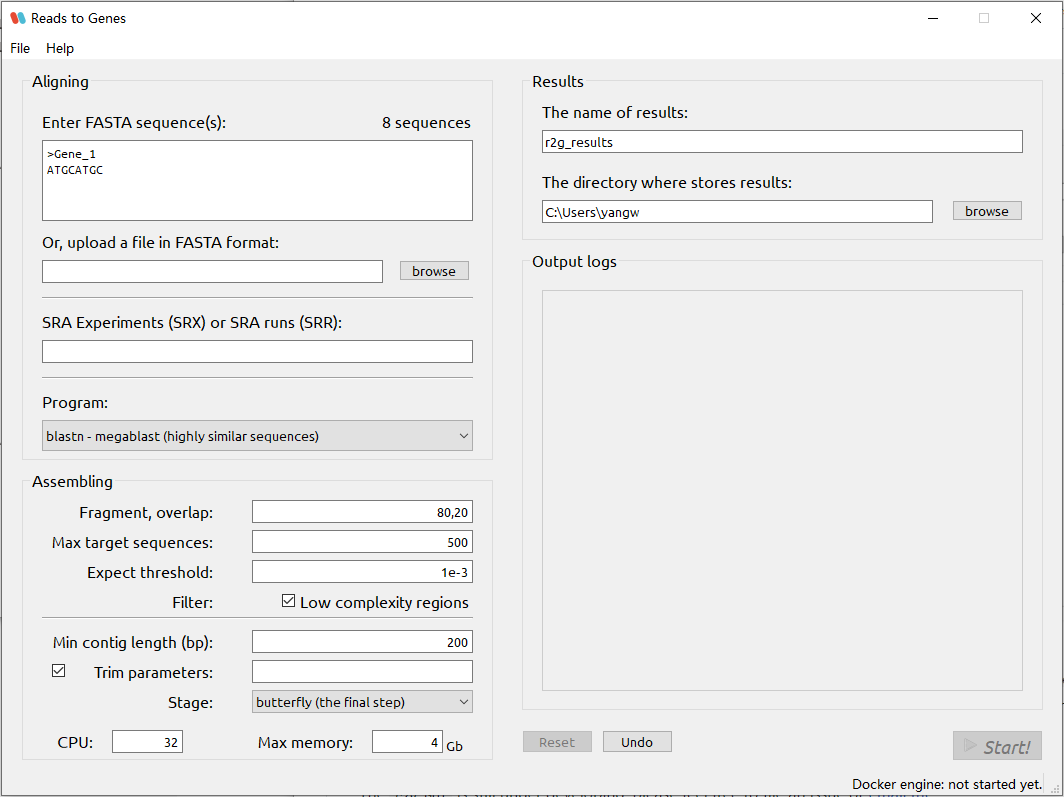1064x797 pixels.
Task: Expand the blastn megablast program selector
Action: tap(256, 435)
